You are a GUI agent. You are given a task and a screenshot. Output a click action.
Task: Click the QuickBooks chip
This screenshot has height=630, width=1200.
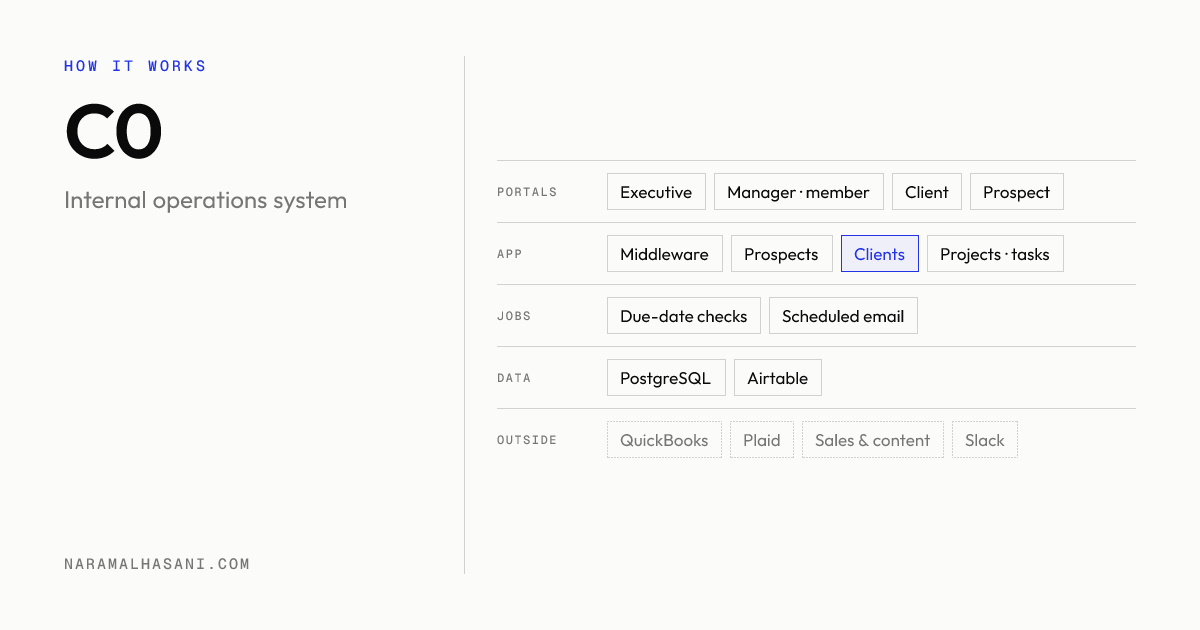[x=664, y=440]
